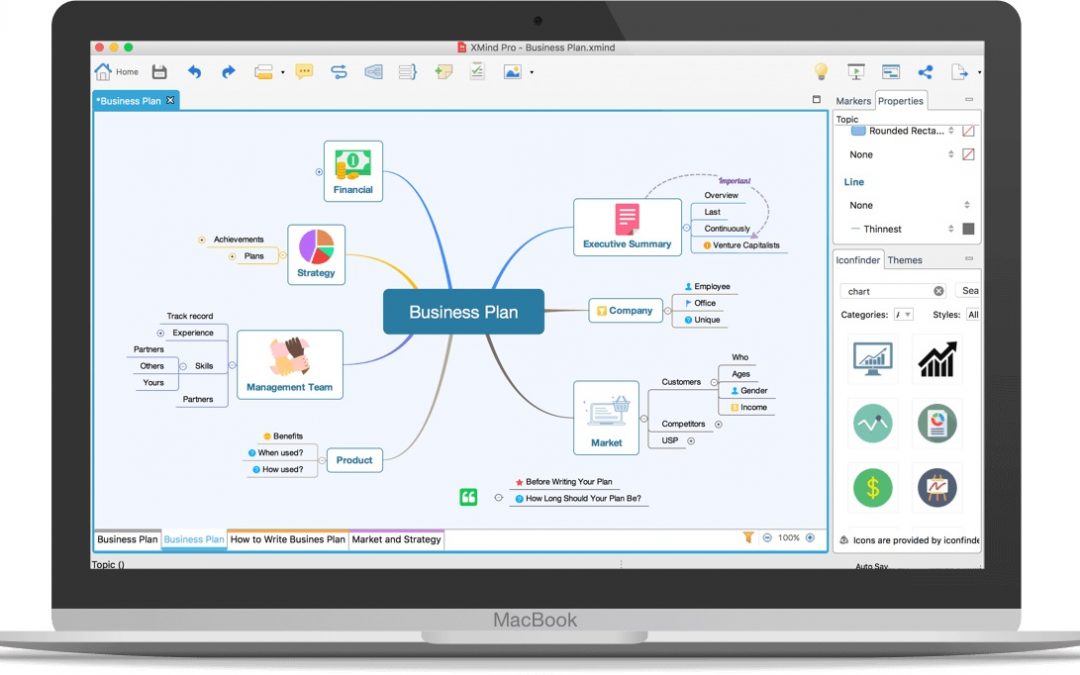Open the filter funnel in the status bar

[748, 537]
